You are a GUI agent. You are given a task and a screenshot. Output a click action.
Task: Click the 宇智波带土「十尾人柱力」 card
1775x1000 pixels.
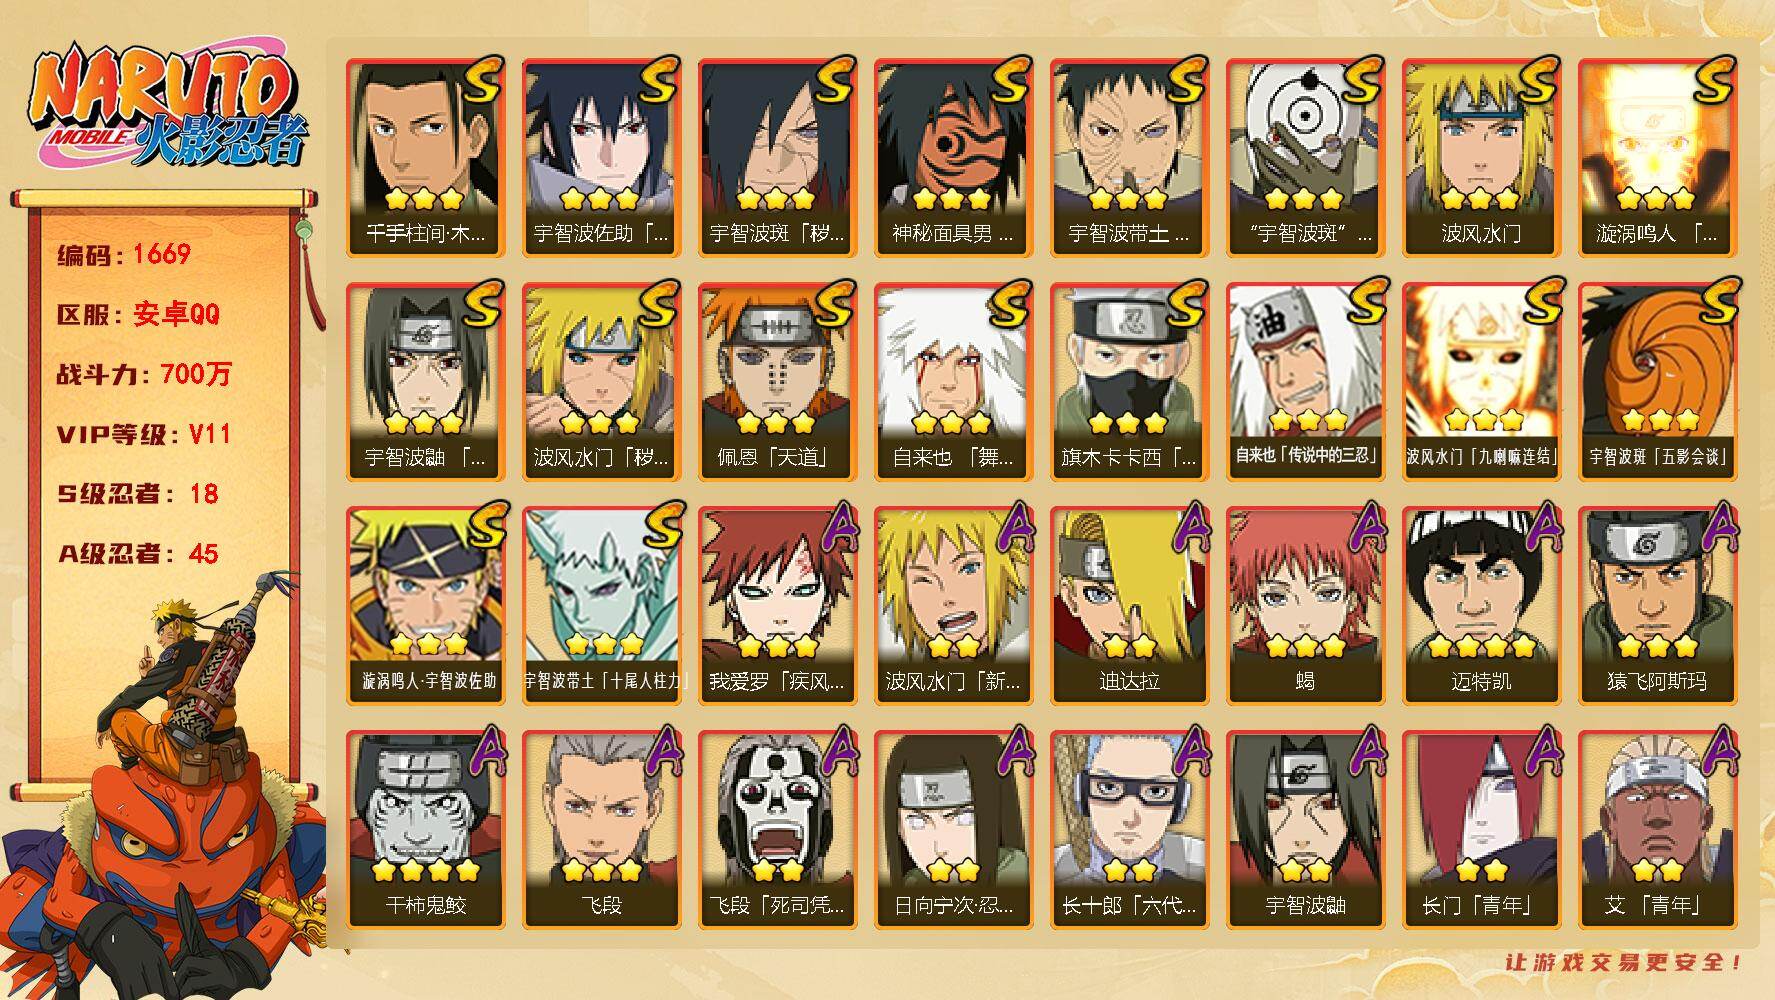pos(600,605)
